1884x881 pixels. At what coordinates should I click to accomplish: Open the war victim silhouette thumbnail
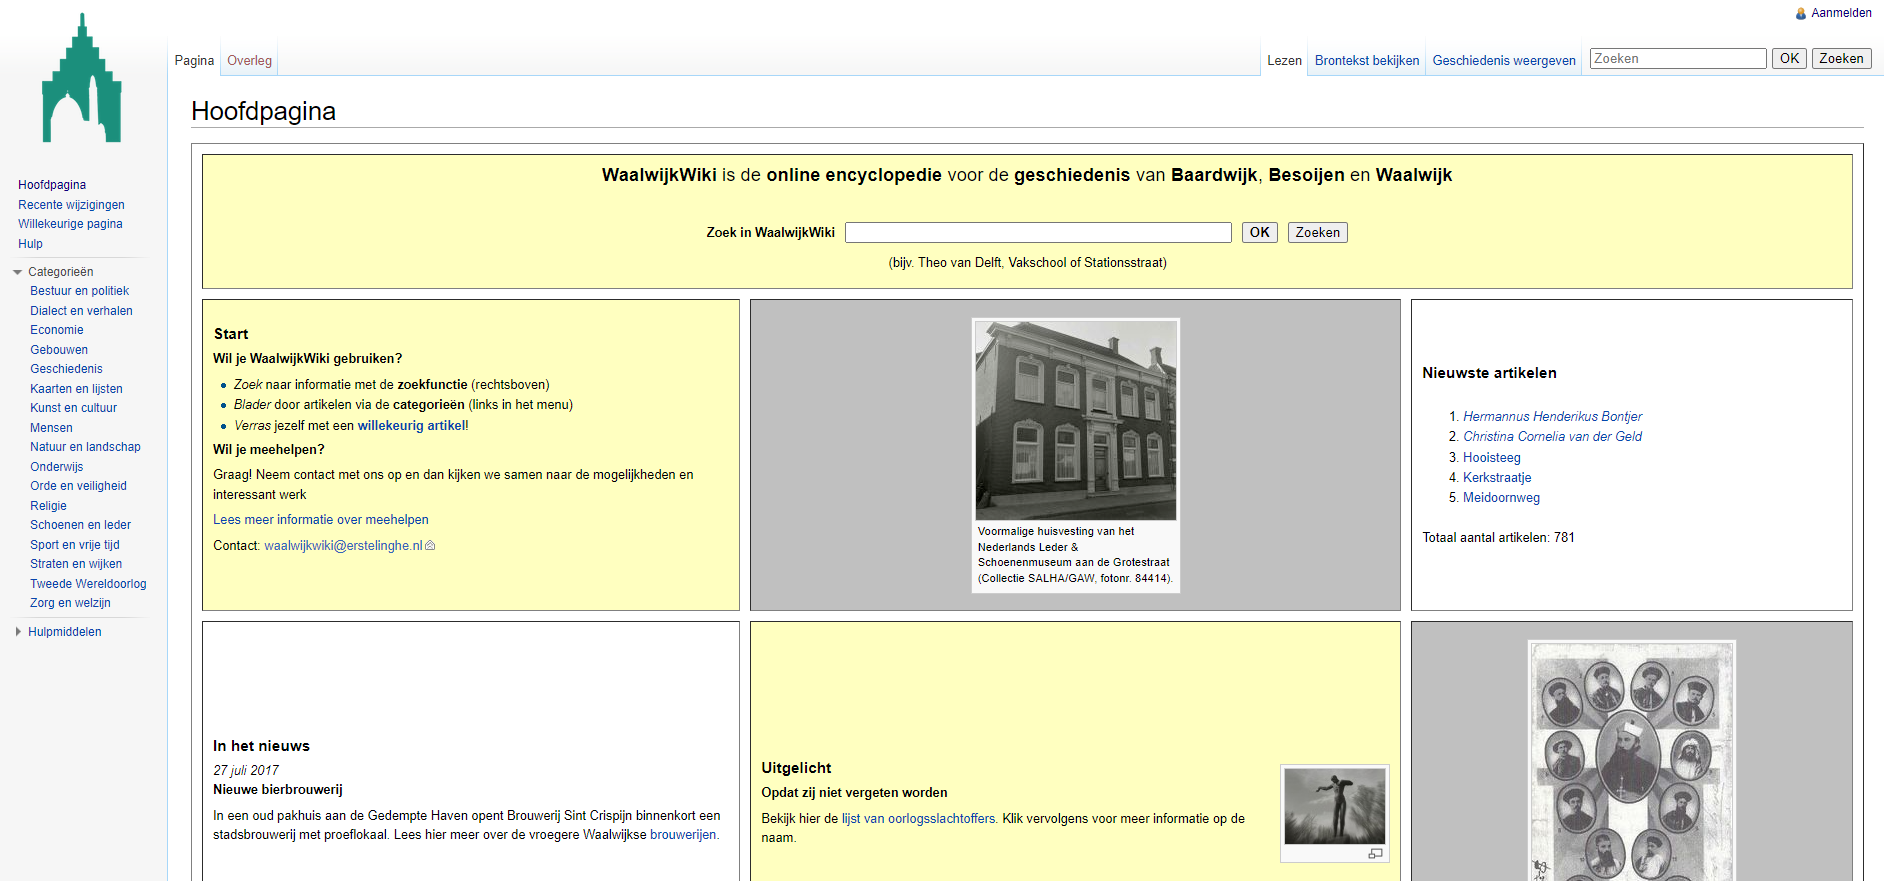(1334, 806)
